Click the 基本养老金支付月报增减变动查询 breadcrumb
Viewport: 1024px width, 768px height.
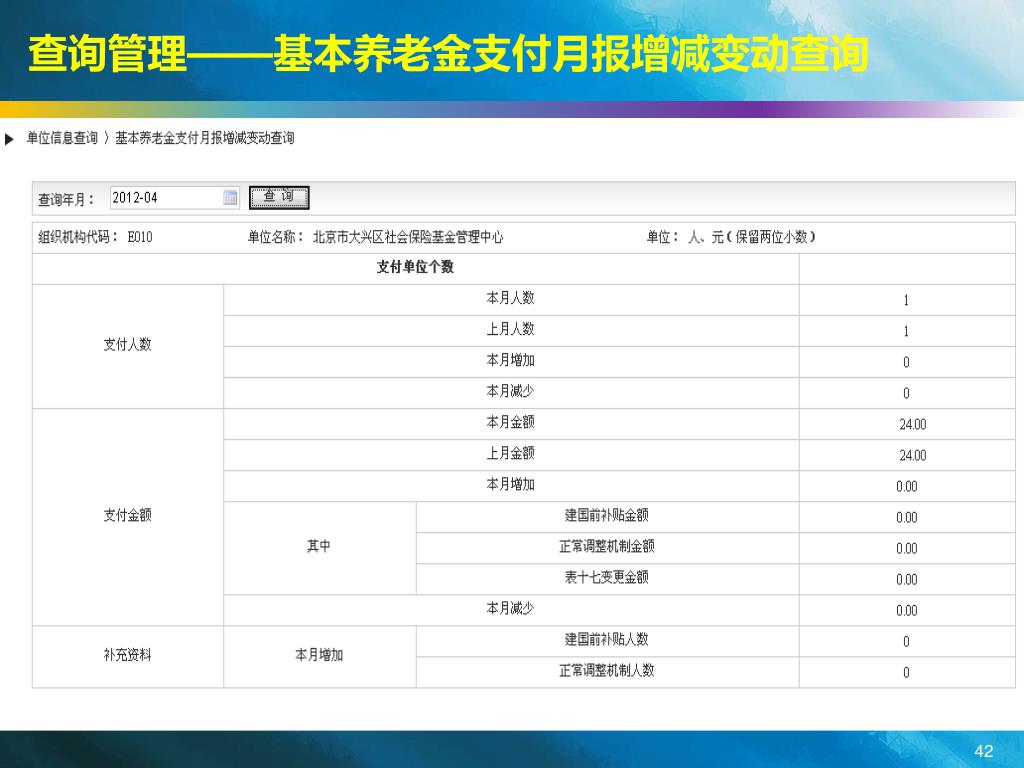tap(204, 138)
